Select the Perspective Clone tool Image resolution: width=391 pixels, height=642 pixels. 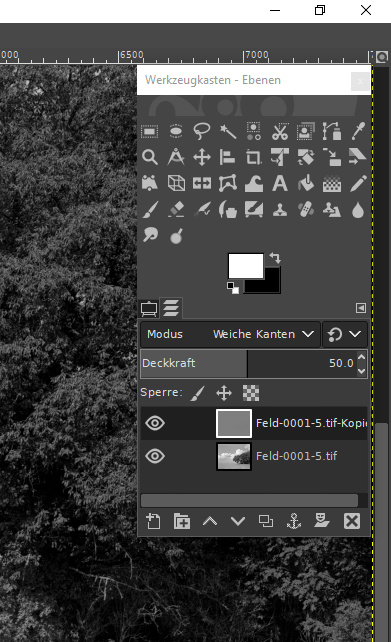coord(332,210)
